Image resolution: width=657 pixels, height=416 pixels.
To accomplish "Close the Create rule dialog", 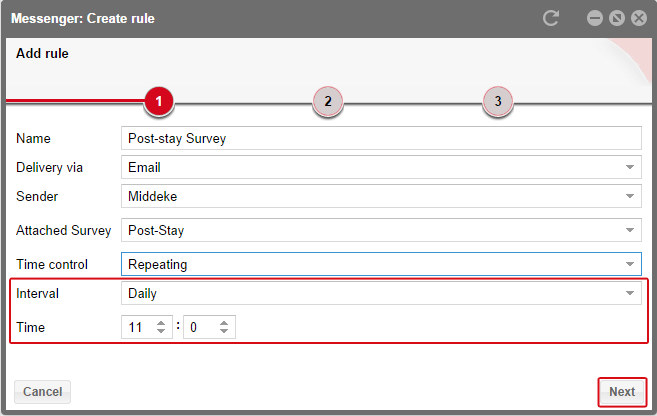I will (639, 18).
